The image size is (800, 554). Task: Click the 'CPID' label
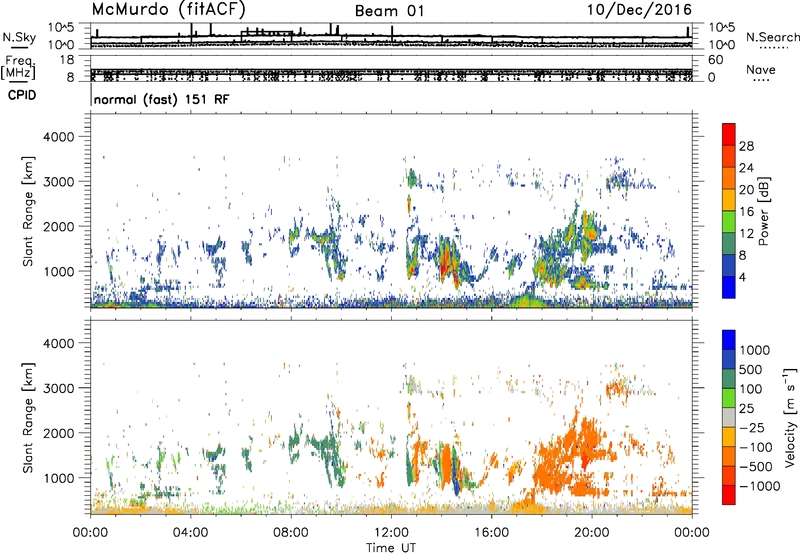click(x=22, y=95)
